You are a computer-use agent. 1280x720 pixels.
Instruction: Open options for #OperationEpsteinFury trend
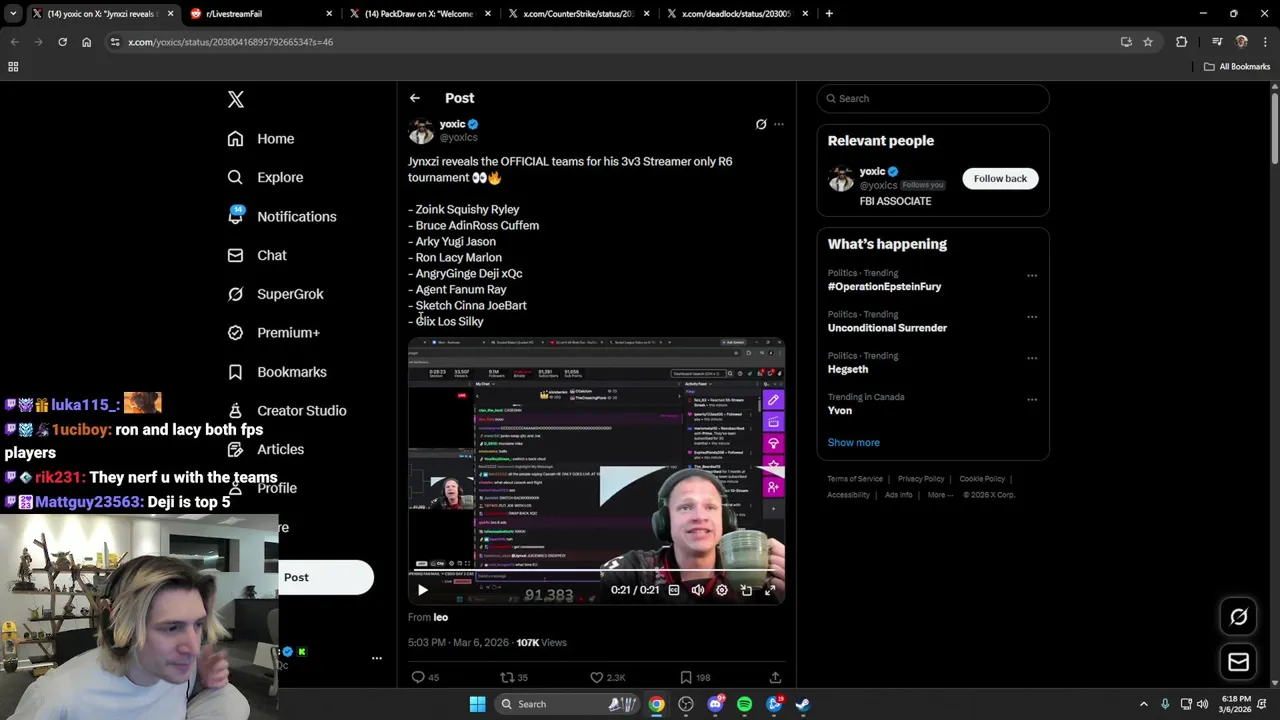point(1032,276)
